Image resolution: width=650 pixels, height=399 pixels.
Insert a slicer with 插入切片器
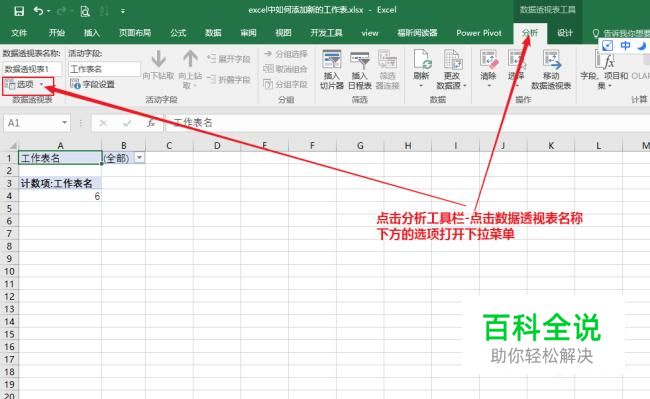[x=332, y=69]
